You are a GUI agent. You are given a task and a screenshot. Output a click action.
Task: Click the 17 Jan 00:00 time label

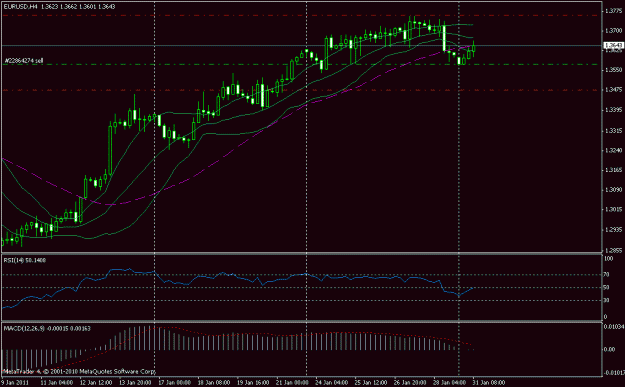174,383
